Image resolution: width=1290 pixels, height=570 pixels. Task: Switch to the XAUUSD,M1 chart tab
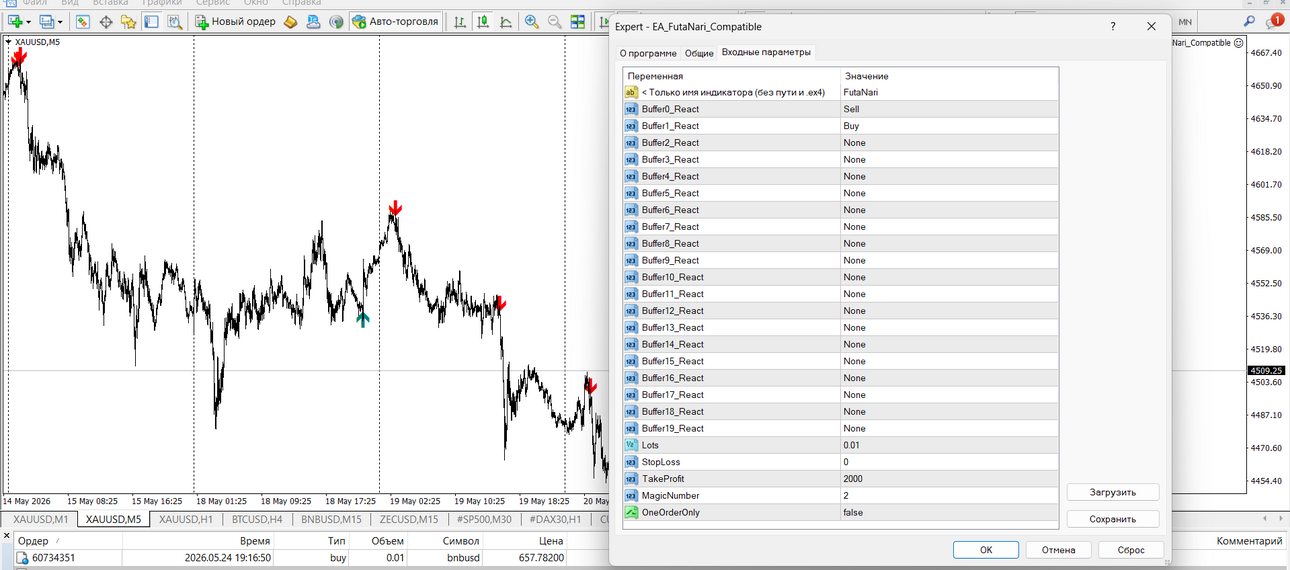[40, 519]
